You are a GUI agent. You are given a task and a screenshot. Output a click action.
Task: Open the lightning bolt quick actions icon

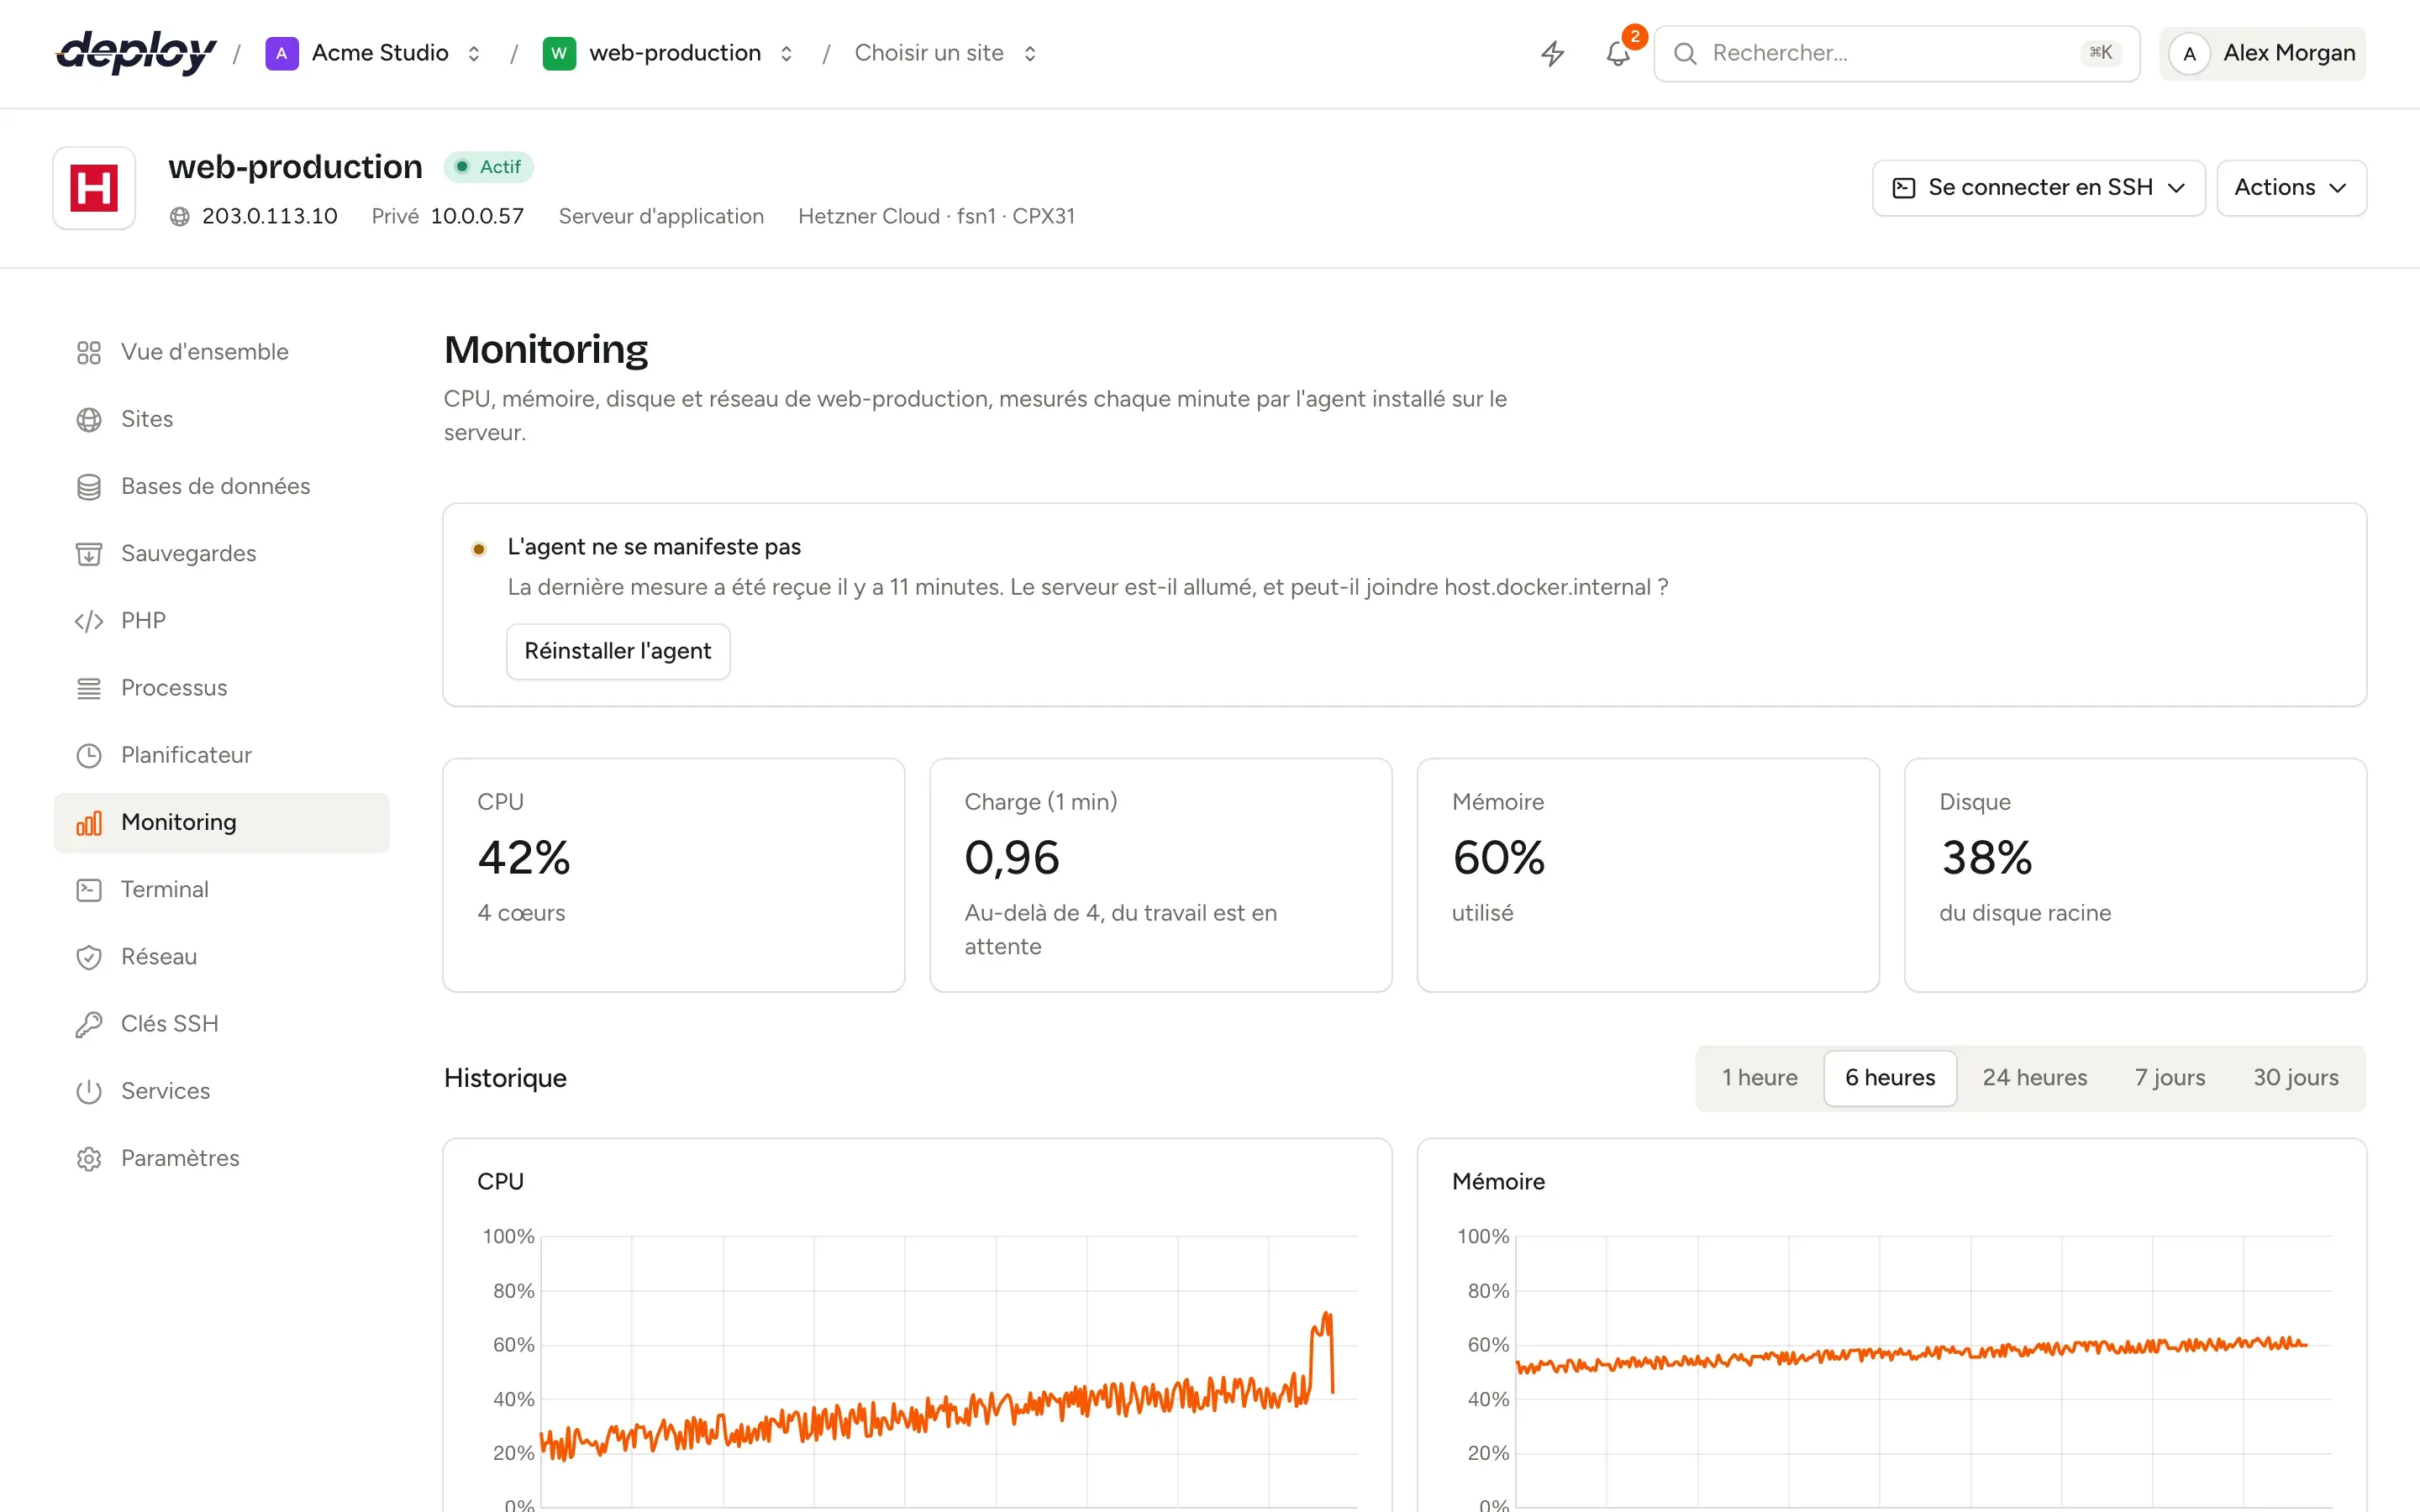(1552, 53)
